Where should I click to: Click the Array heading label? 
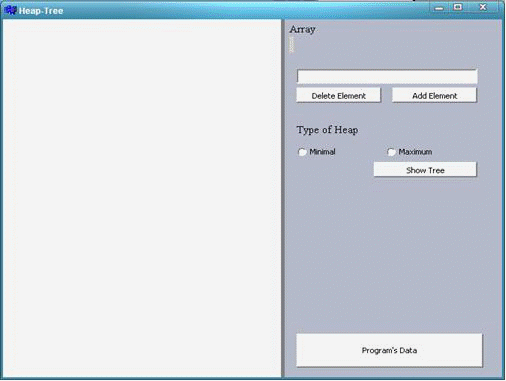click(x=302, y=29)
